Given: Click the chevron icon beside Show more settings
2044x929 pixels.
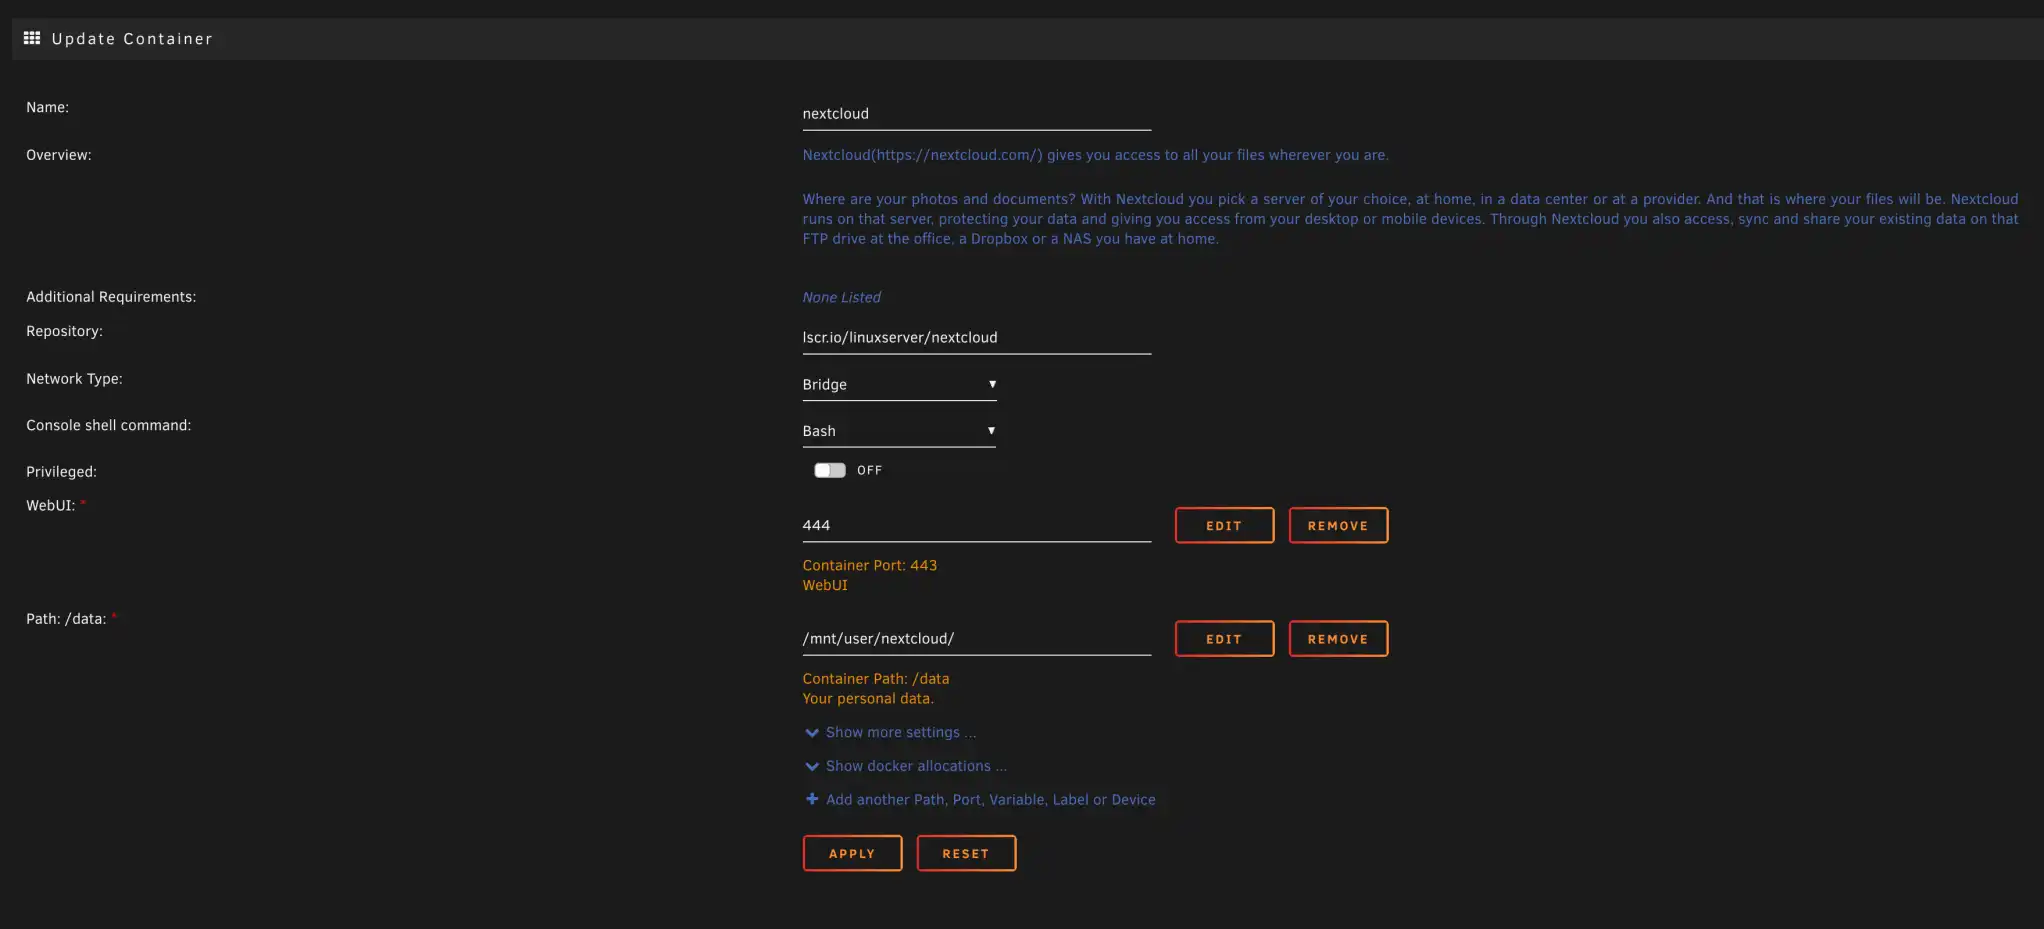Looking at the screenshot, I should tap(812, 733).
